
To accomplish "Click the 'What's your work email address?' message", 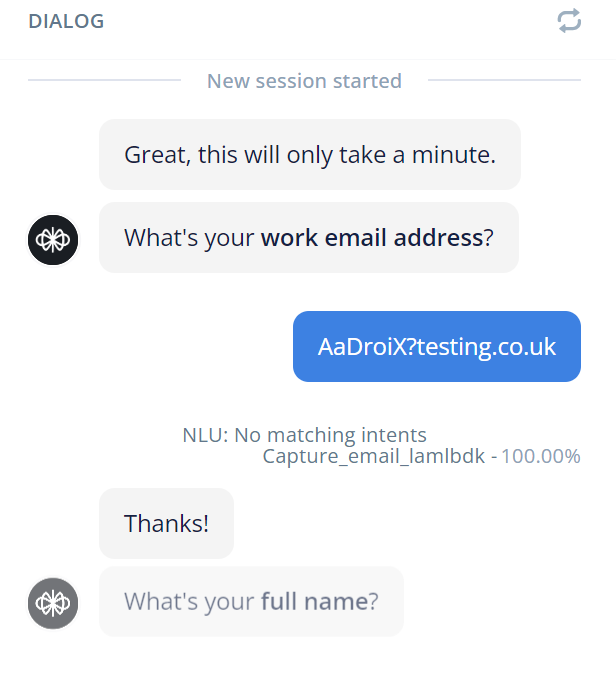I will coord(309,237).
